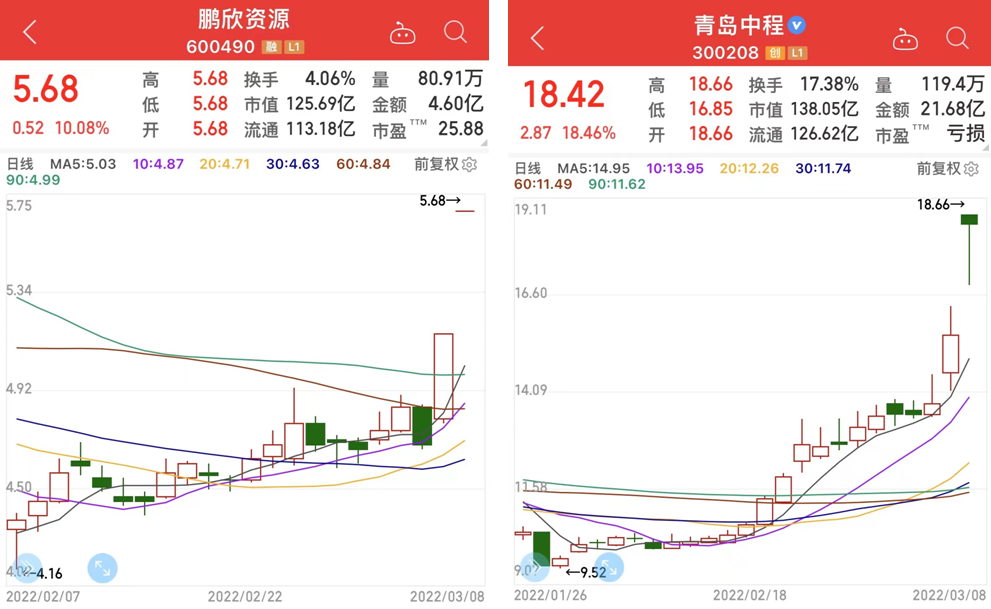The height and width of the screenshot is (609, 991).
Task: Tap the green 90:4.99 moving average label
Action: point(33,180)
